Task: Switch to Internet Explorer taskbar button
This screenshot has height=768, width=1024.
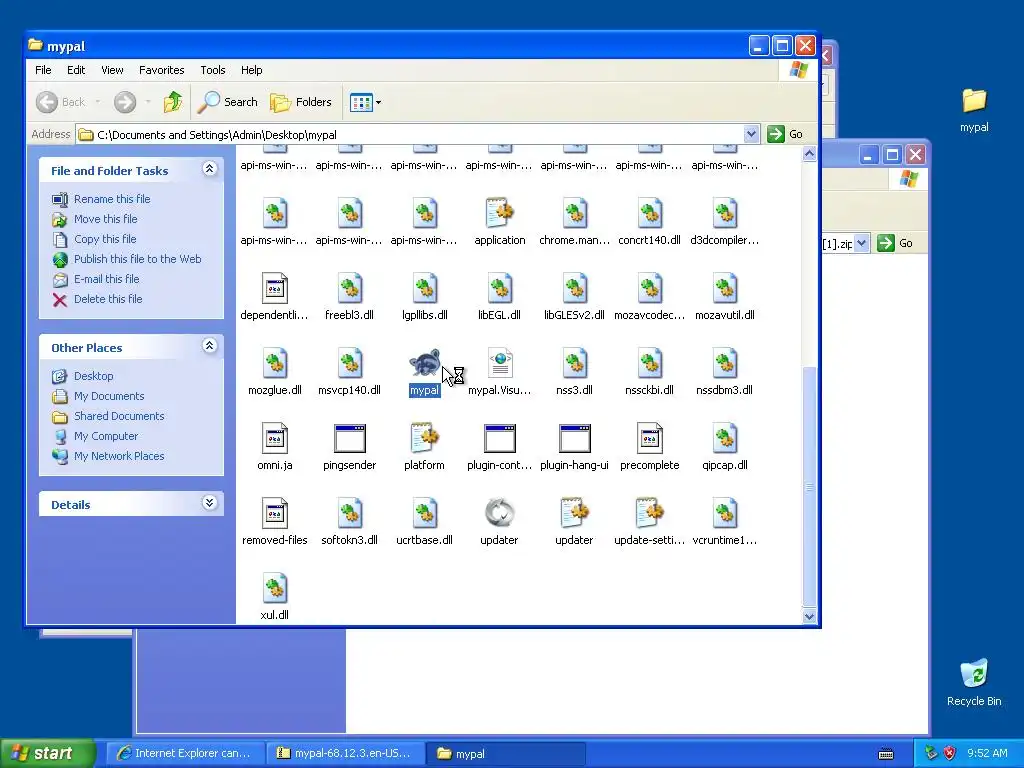Action: click(x=185, y=753)
